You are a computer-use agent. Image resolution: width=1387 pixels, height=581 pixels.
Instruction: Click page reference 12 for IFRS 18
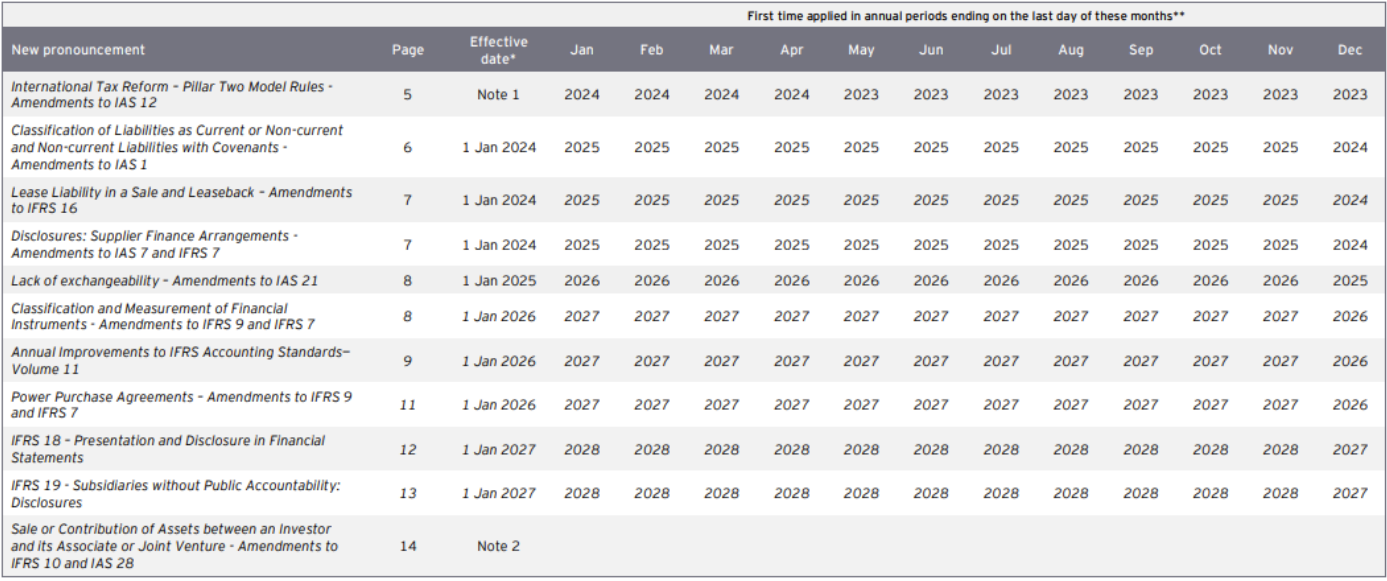[407, 450]
